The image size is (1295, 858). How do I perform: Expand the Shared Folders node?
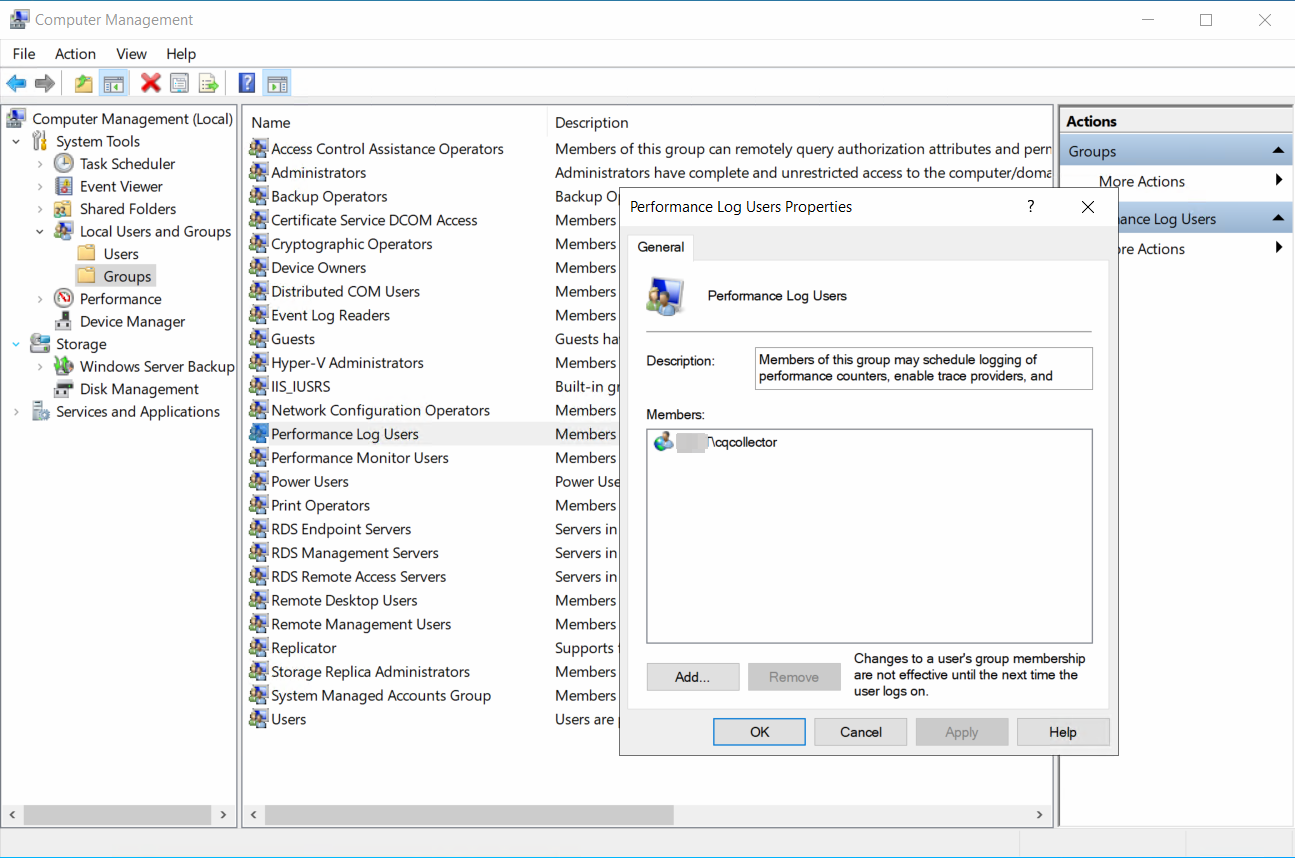click(40, 208)
